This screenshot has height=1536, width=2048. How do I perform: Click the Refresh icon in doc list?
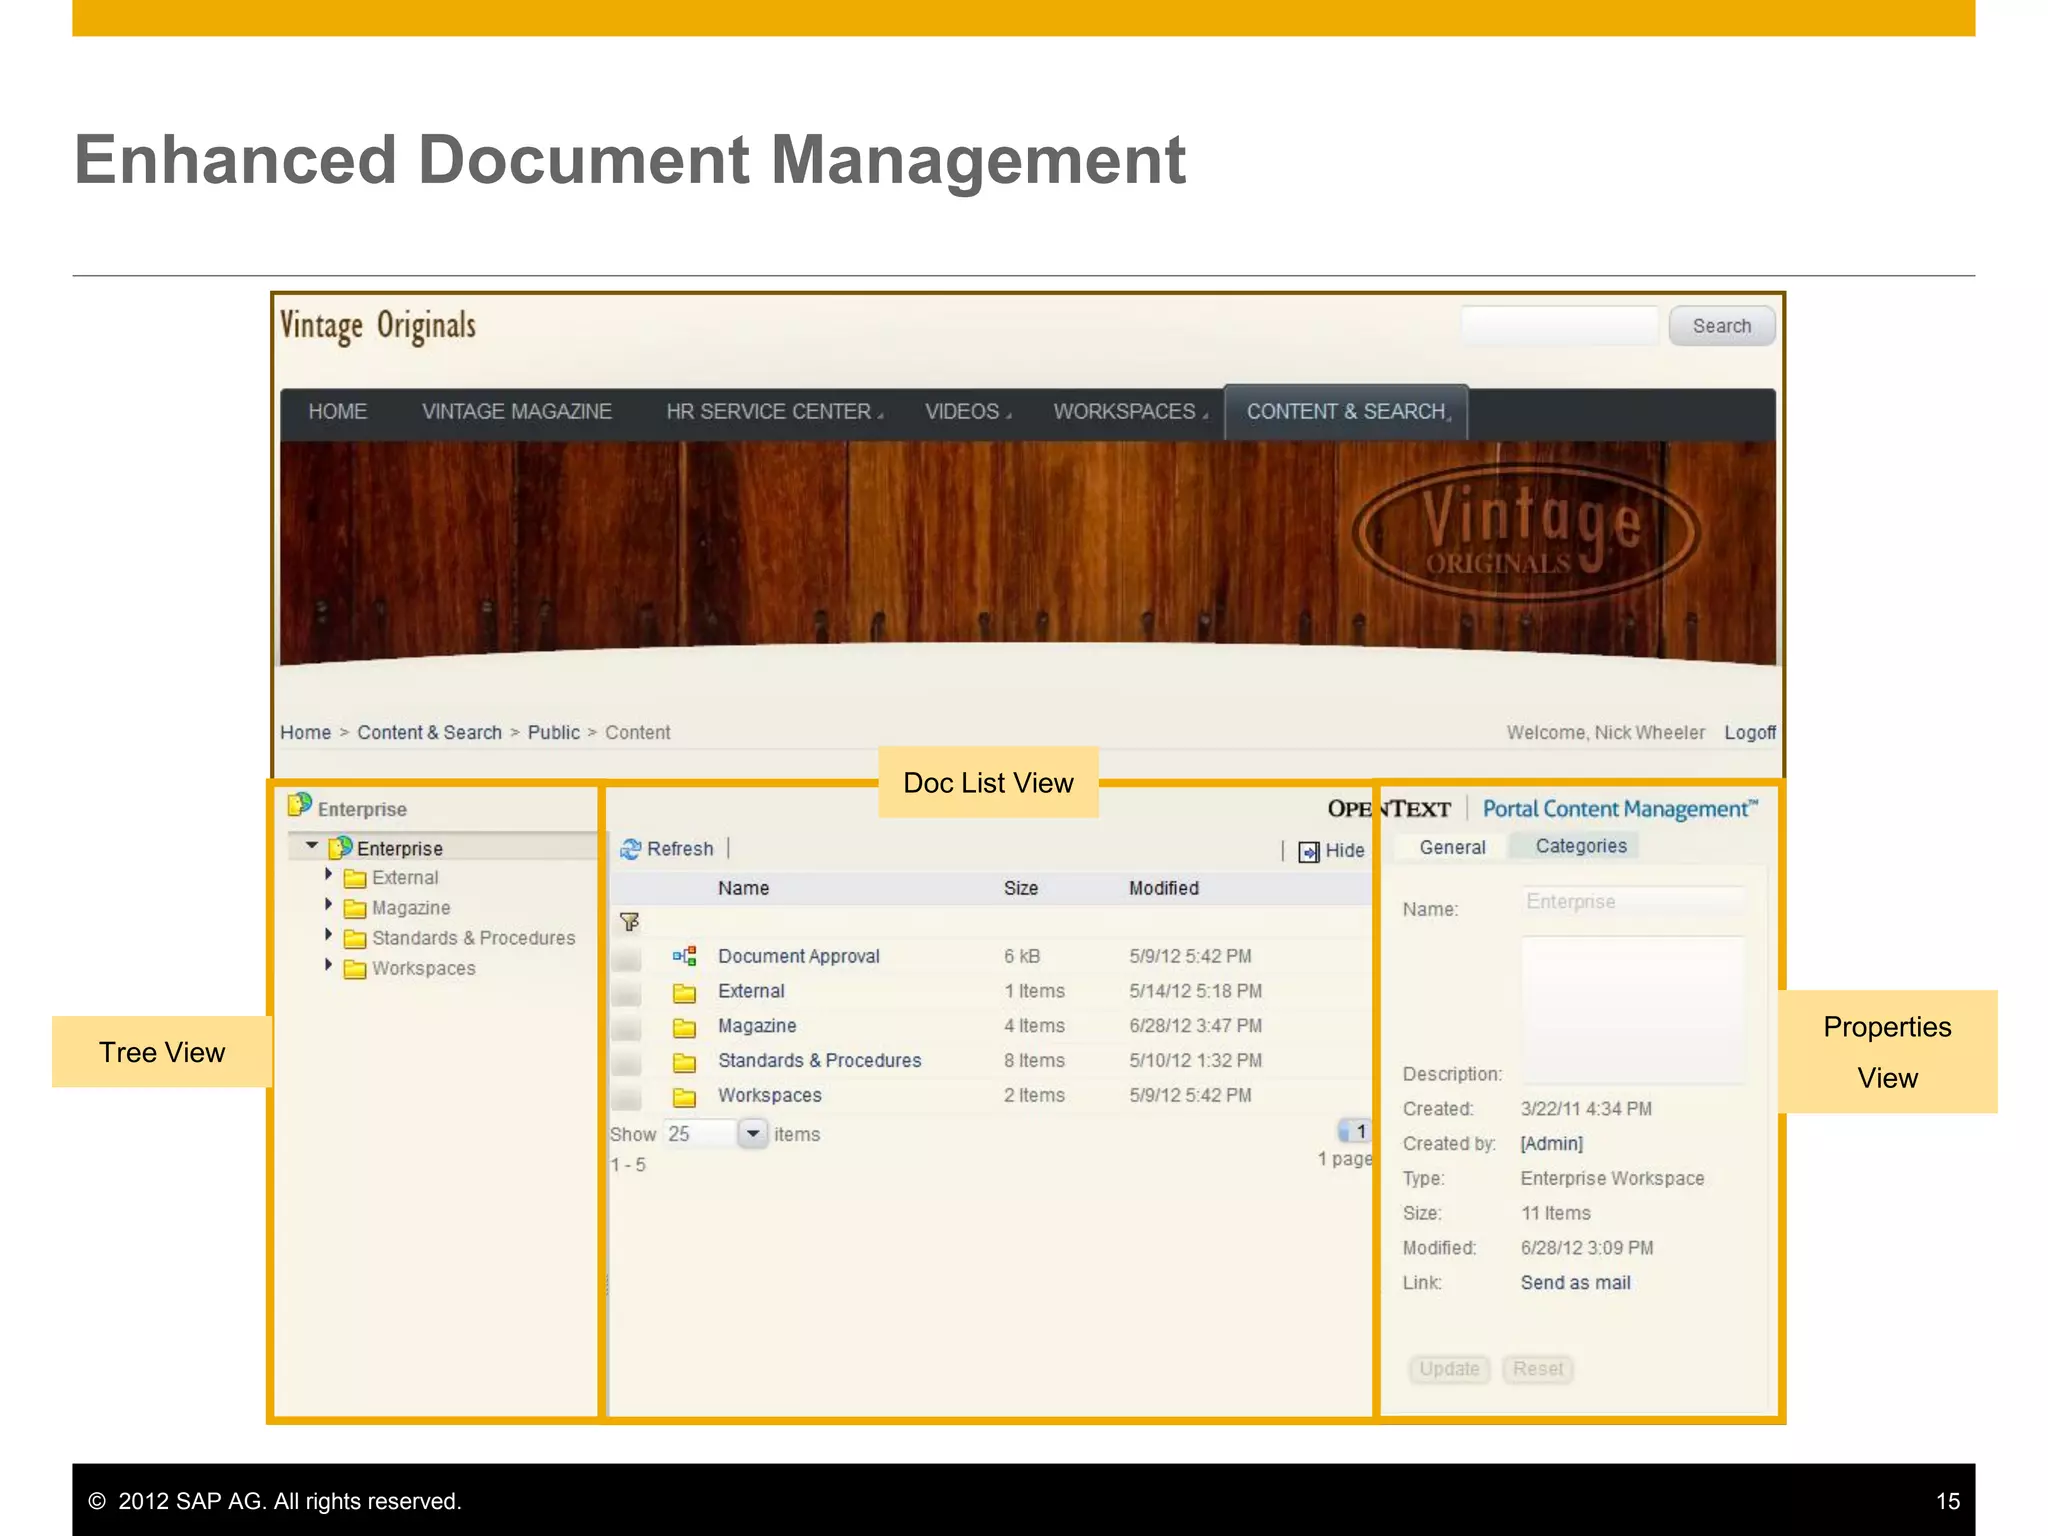[630, 849]
